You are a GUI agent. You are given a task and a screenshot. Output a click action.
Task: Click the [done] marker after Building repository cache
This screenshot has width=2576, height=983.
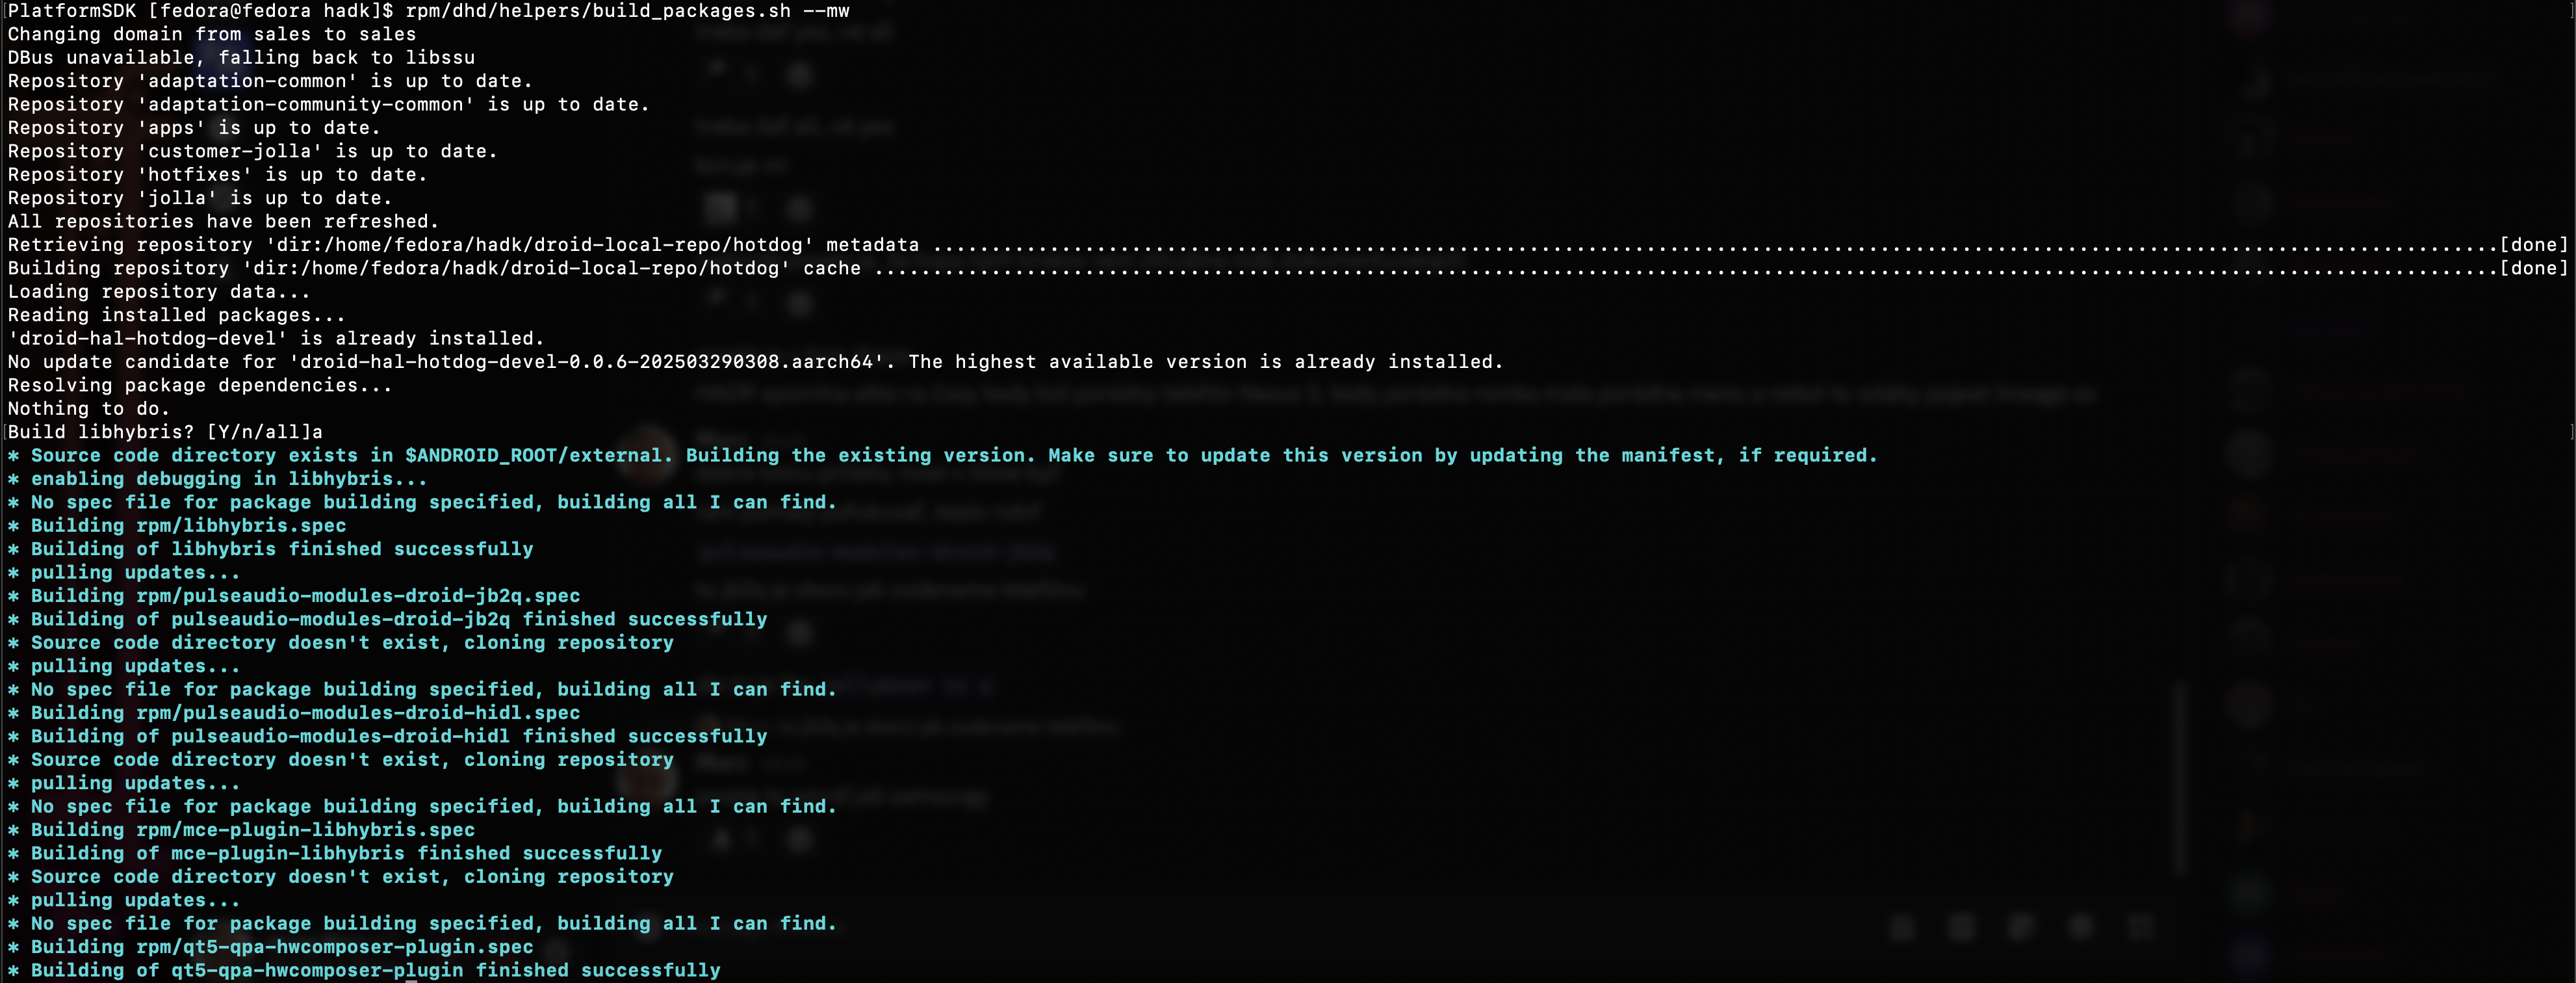point(2533,268)
